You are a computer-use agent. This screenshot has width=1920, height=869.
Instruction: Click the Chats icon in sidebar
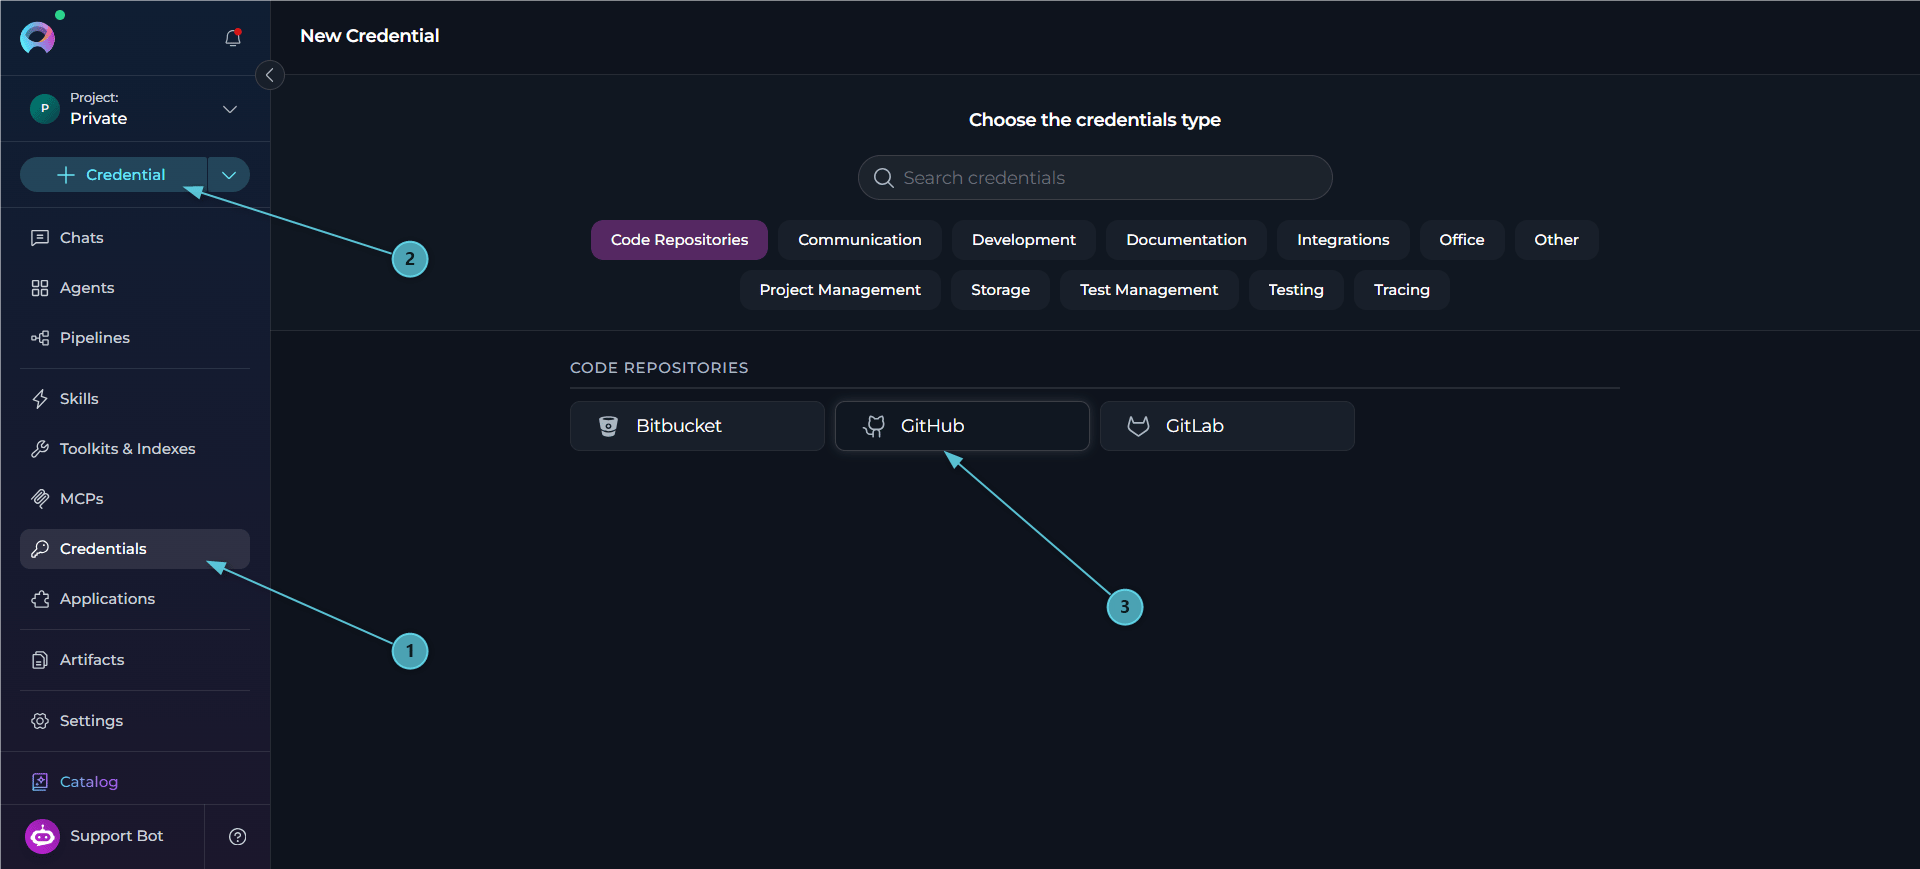40,238
